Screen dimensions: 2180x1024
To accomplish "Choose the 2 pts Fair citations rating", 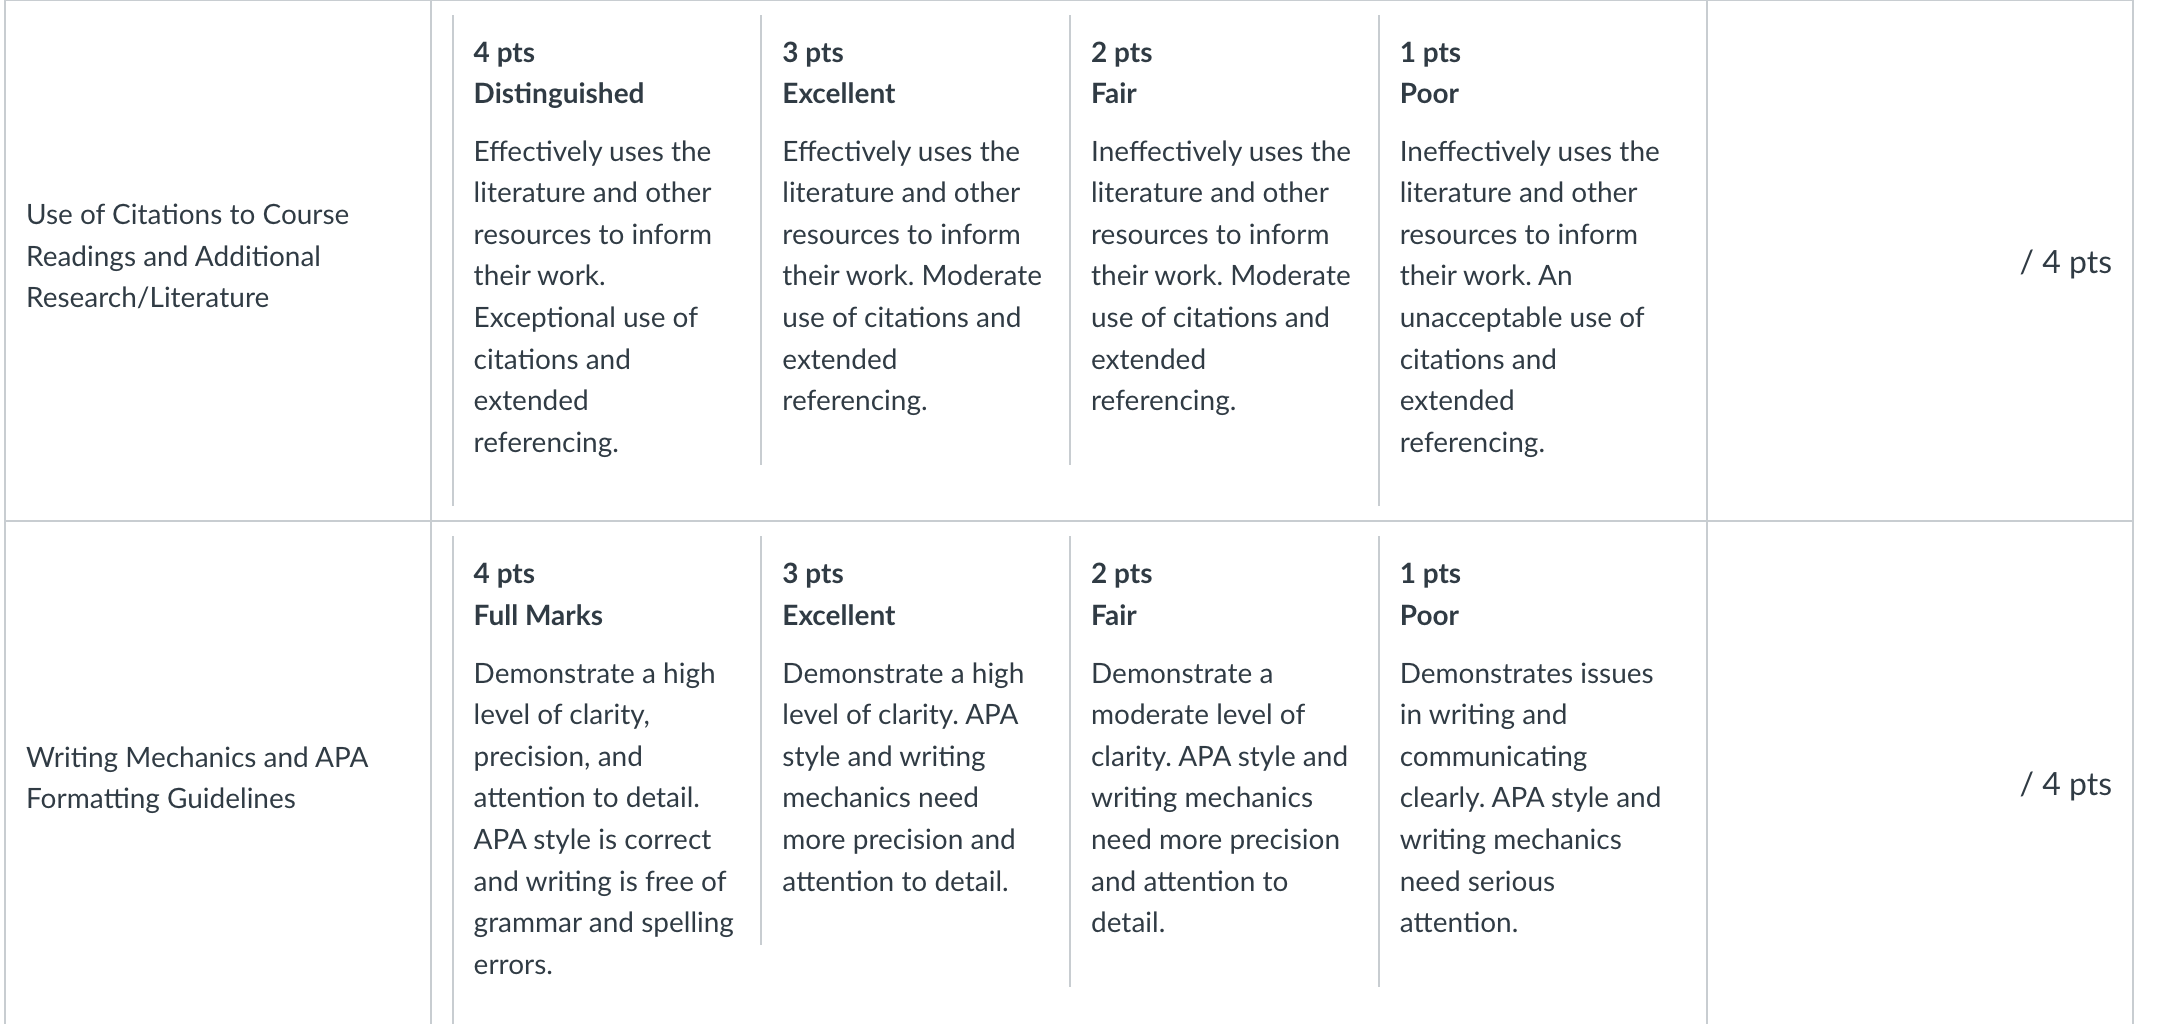I will point(1224,240).
